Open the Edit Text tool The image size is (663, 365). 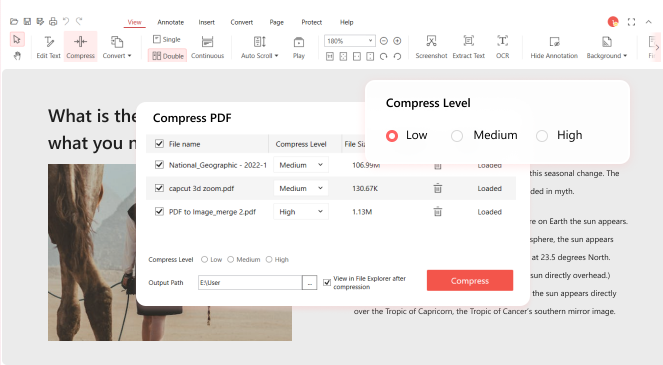[x=49, y=47]
